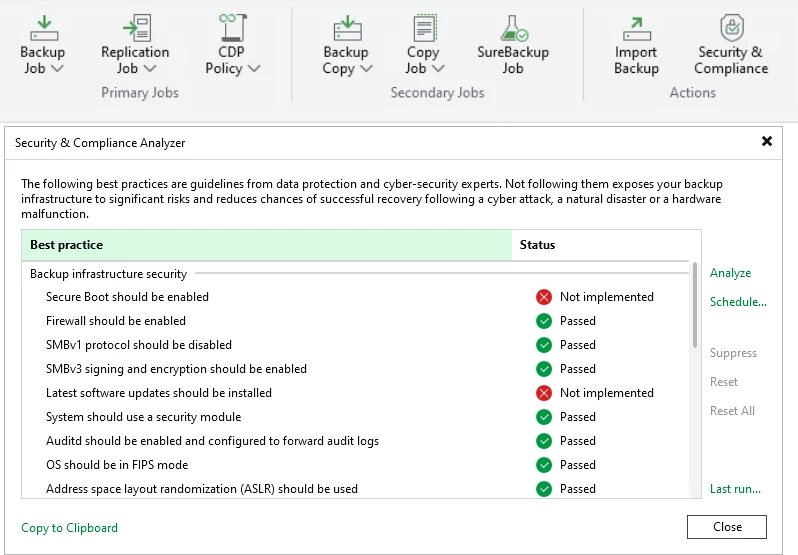The height and width of the screenshot is (555, 798).
Task: Click red status icon for Secure Boot
Action: click(544, 297)
